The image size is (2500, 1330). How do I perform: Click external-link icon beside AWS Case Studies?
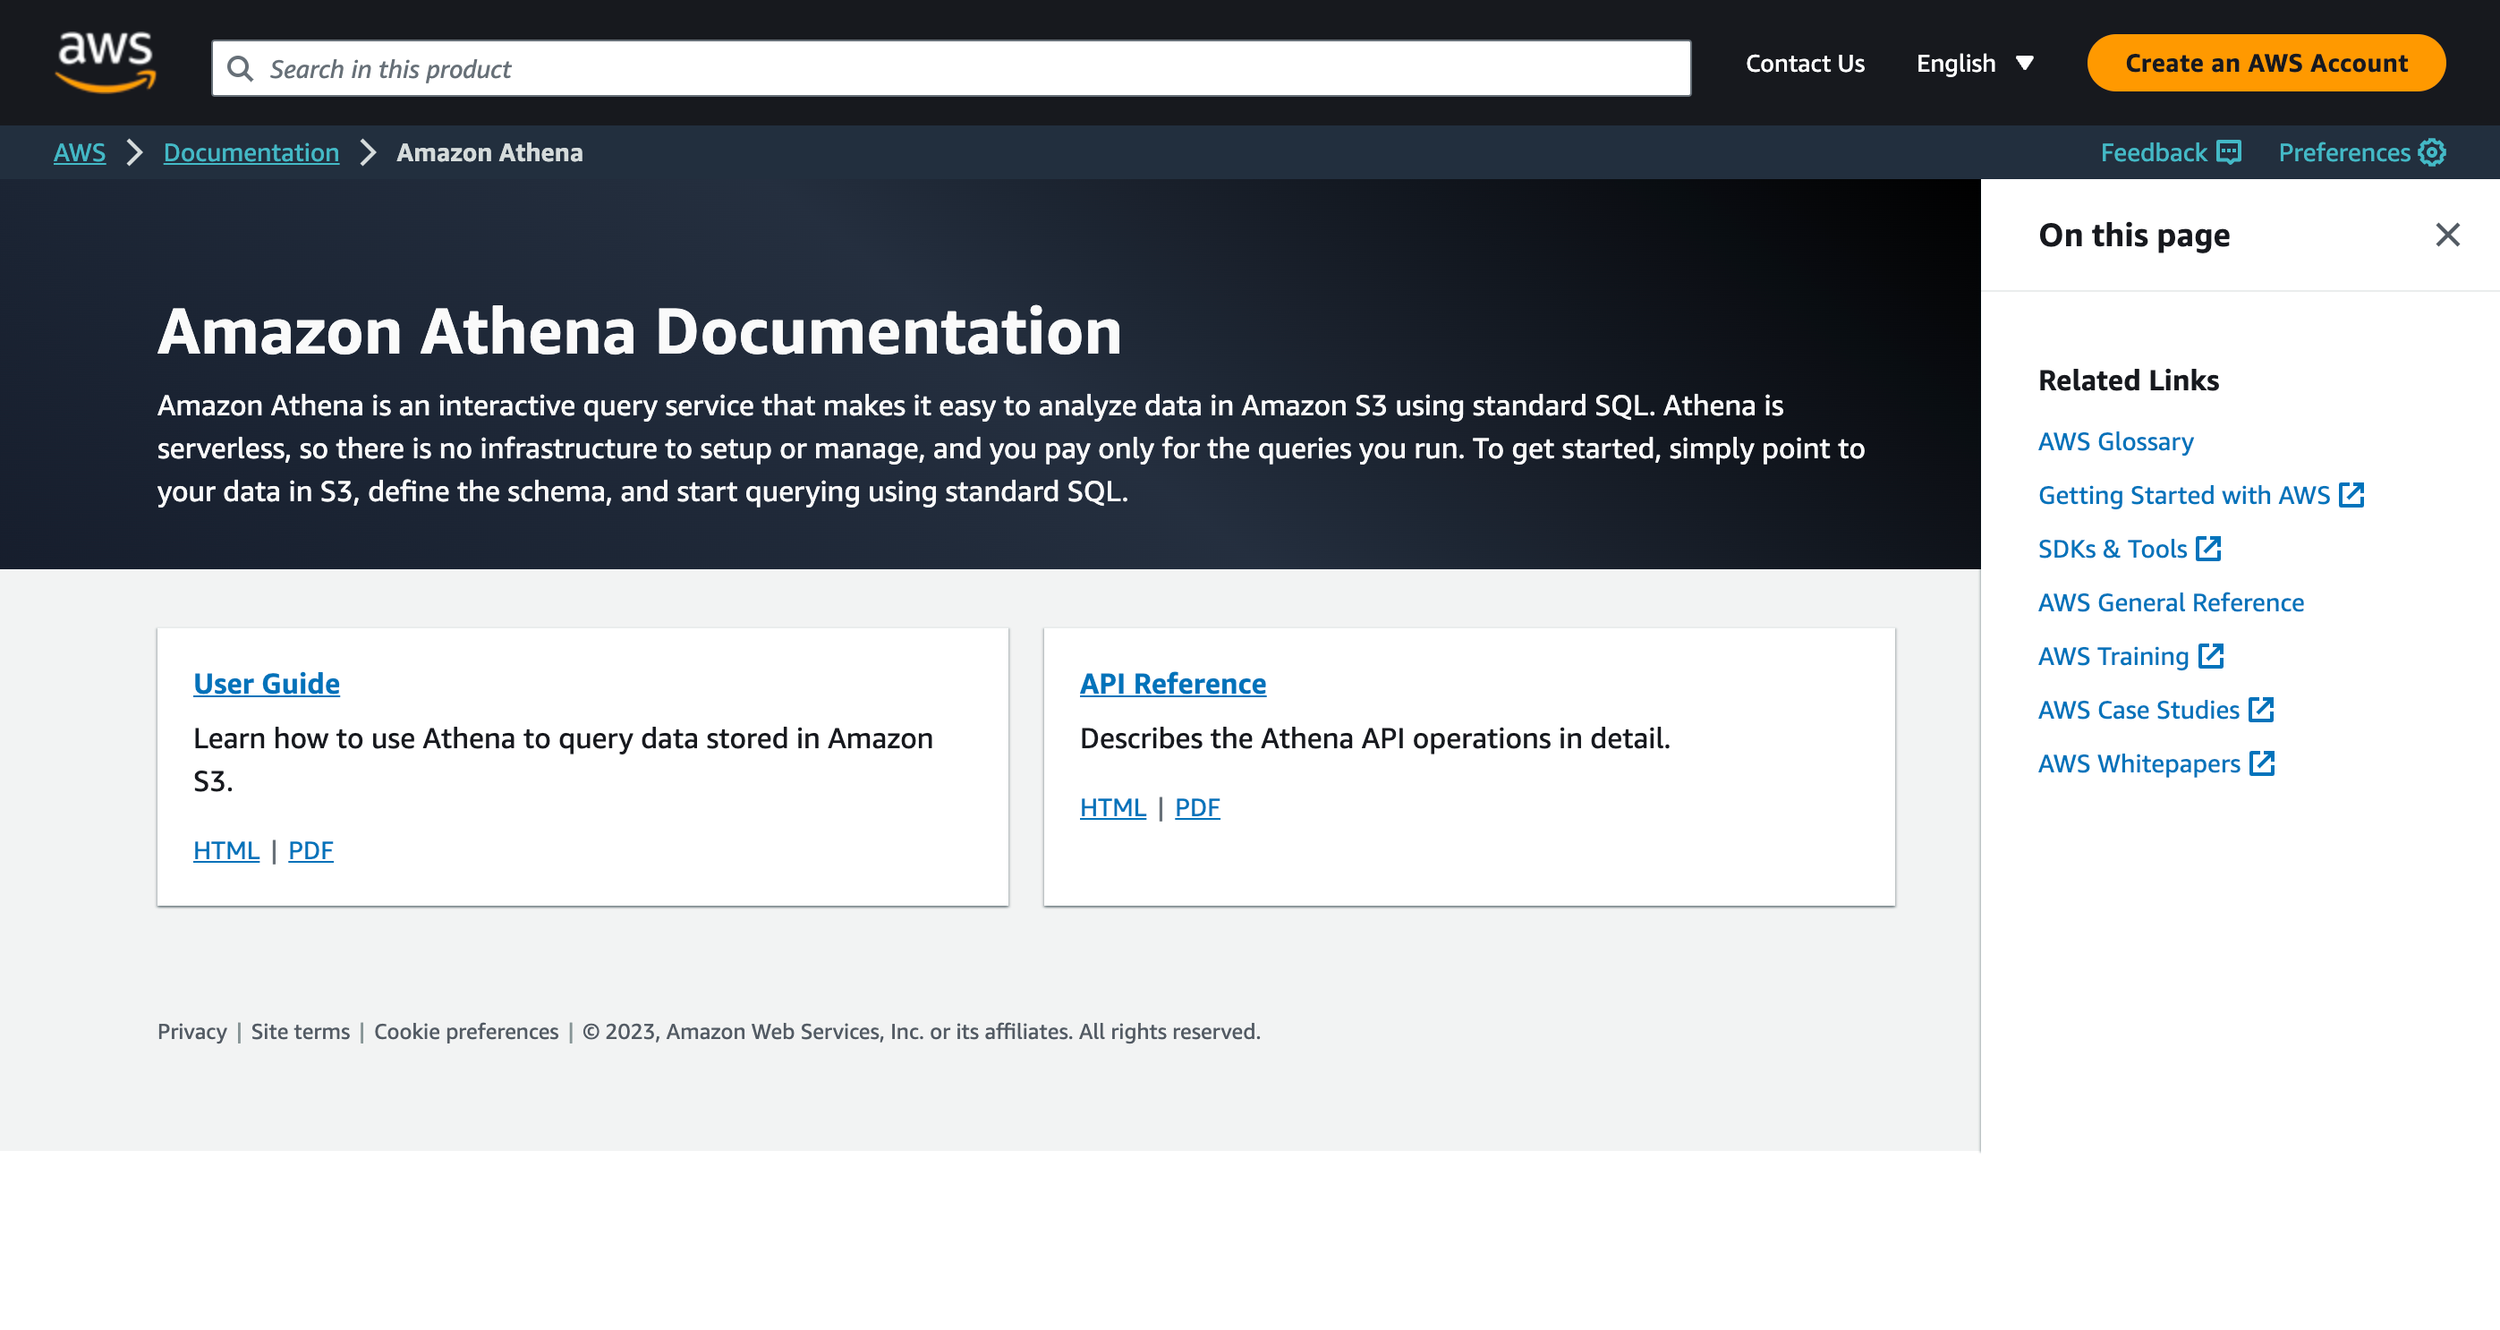click(x=2261, y=710)
